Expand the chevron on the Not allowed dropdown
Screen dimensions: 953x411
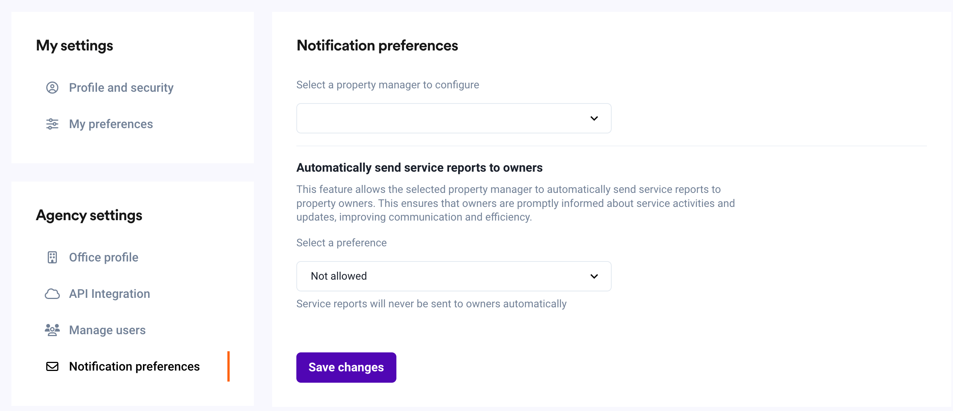pos(594,276)
